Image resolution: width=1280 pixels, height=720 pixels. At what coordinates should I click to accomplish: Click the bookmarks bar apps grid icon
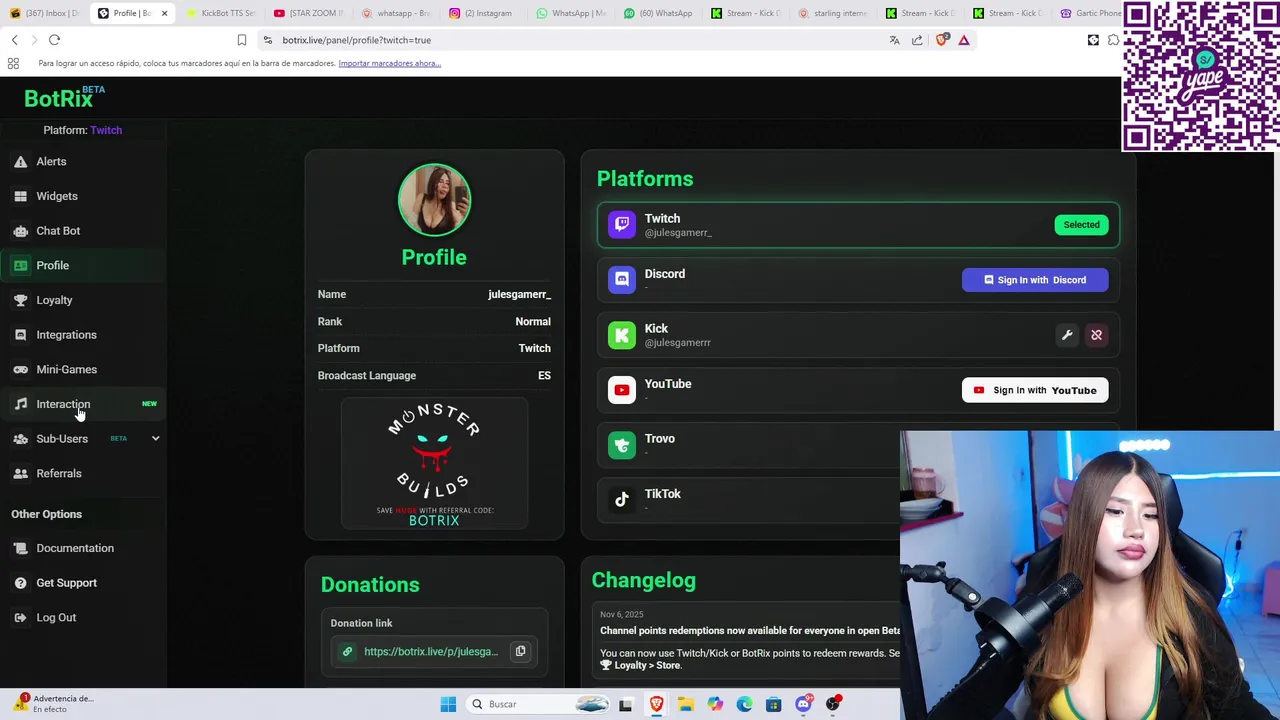click(13, 63)
